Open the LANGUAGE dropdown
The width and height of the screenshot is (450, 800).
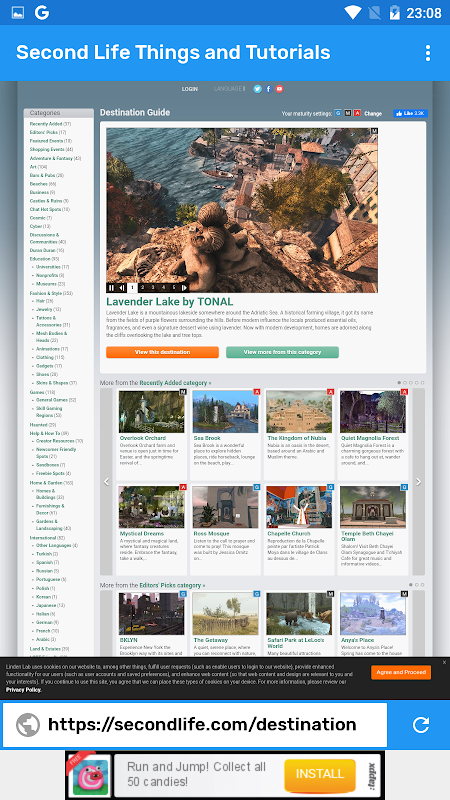(x=229, y=89)
